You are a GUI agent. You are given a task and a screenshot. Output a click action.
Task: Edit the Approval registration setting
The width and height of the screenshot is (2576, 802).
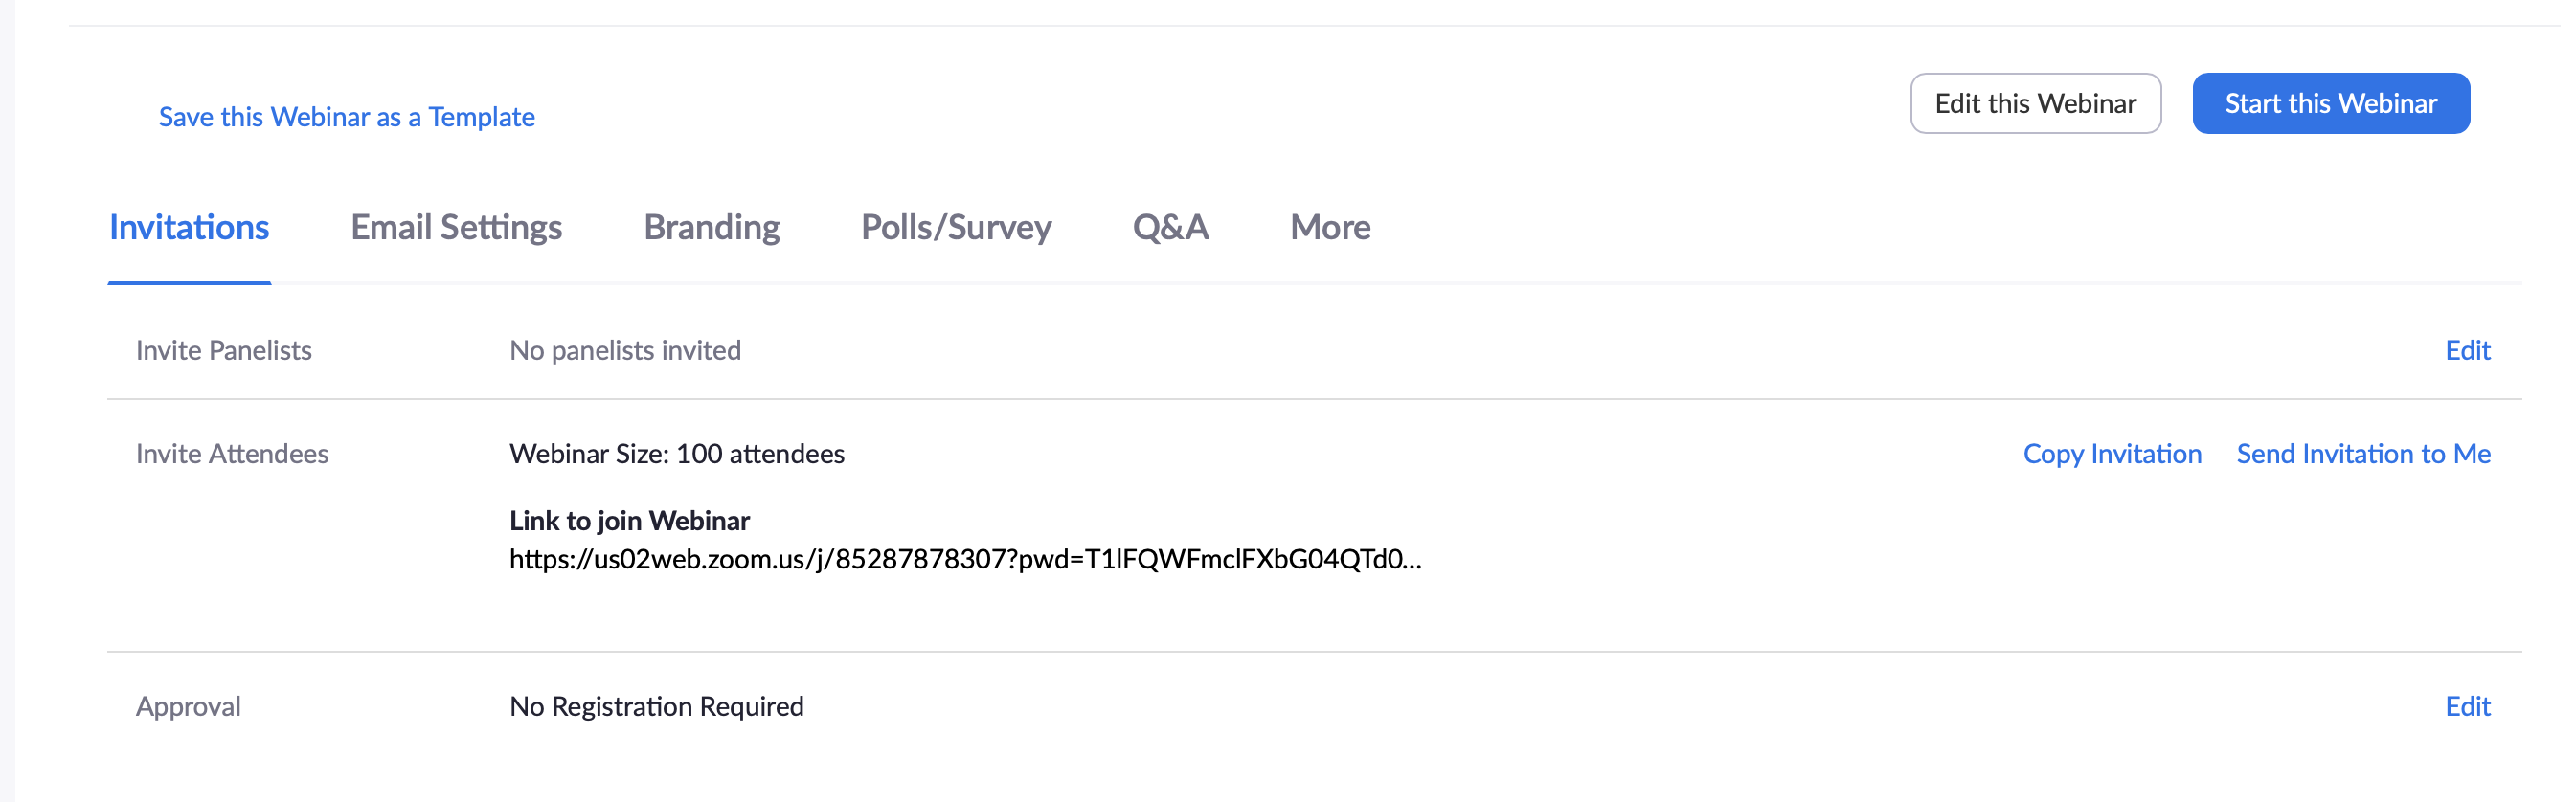click(2467, 706)
